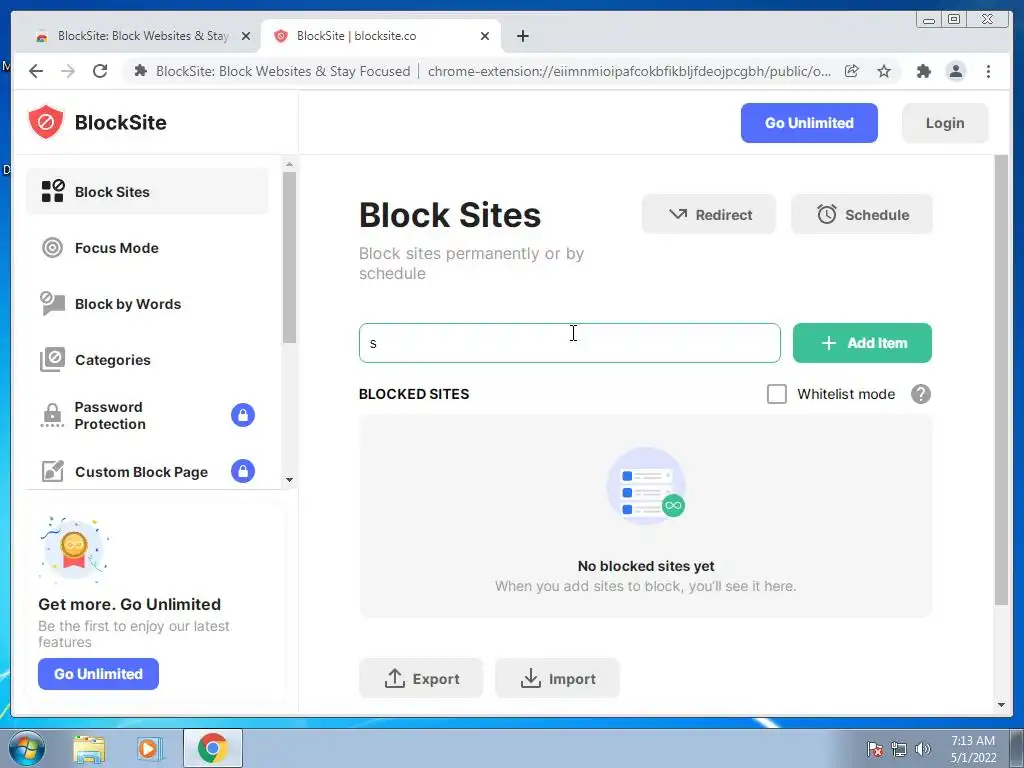
Task: Open Password Protection settings
Action: (x=147, y=415)
